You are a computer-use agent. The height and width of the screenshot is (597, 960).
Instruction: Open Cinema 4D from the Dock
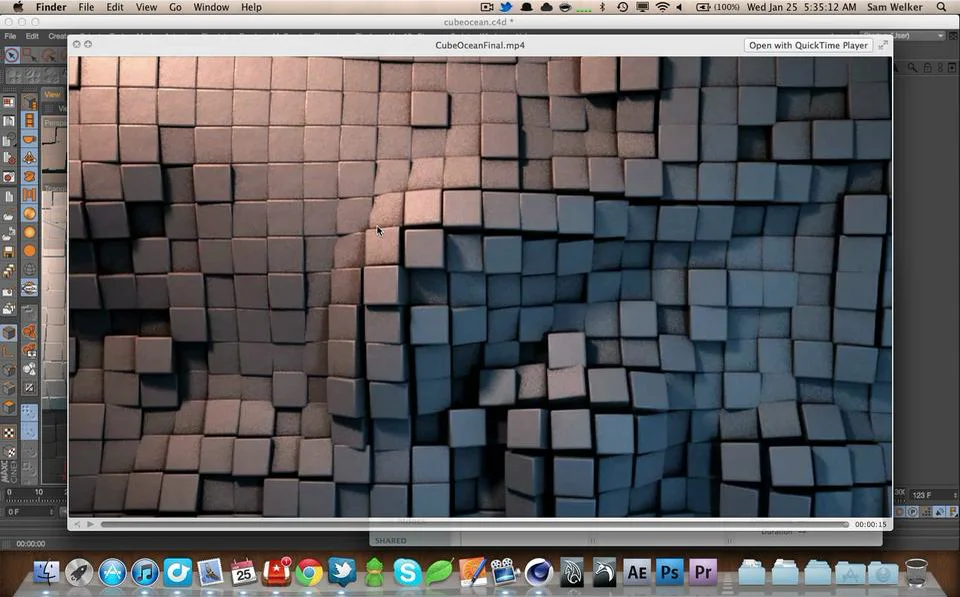pos(539,573)
